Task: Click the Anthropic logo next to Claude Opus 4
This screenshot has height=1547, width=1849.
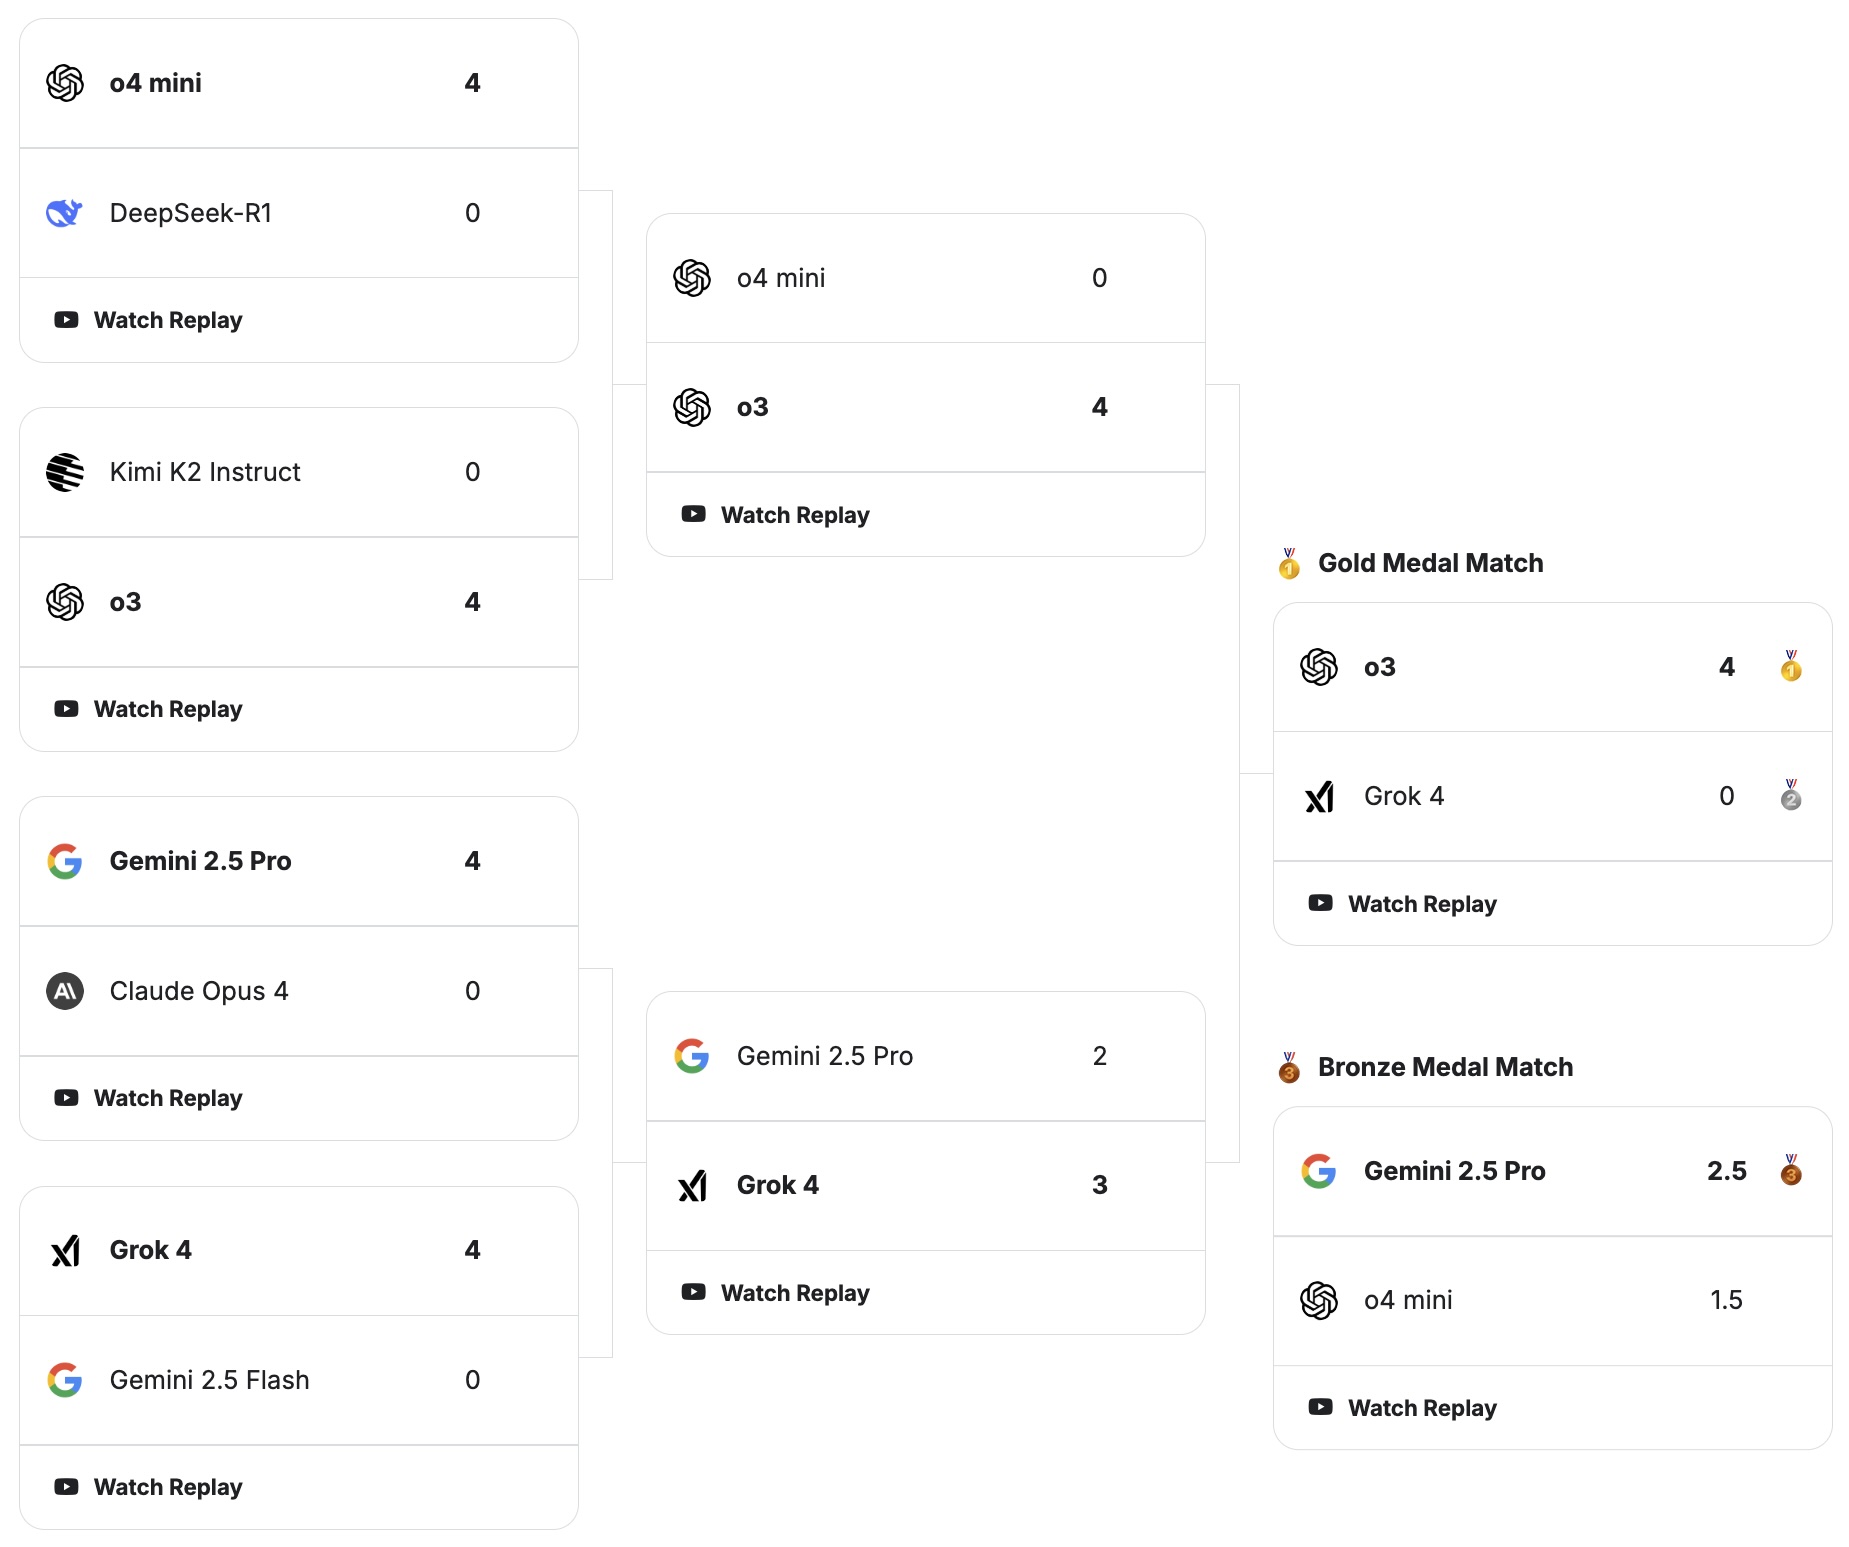Action: pyautogui.click(x=65, y=991)
